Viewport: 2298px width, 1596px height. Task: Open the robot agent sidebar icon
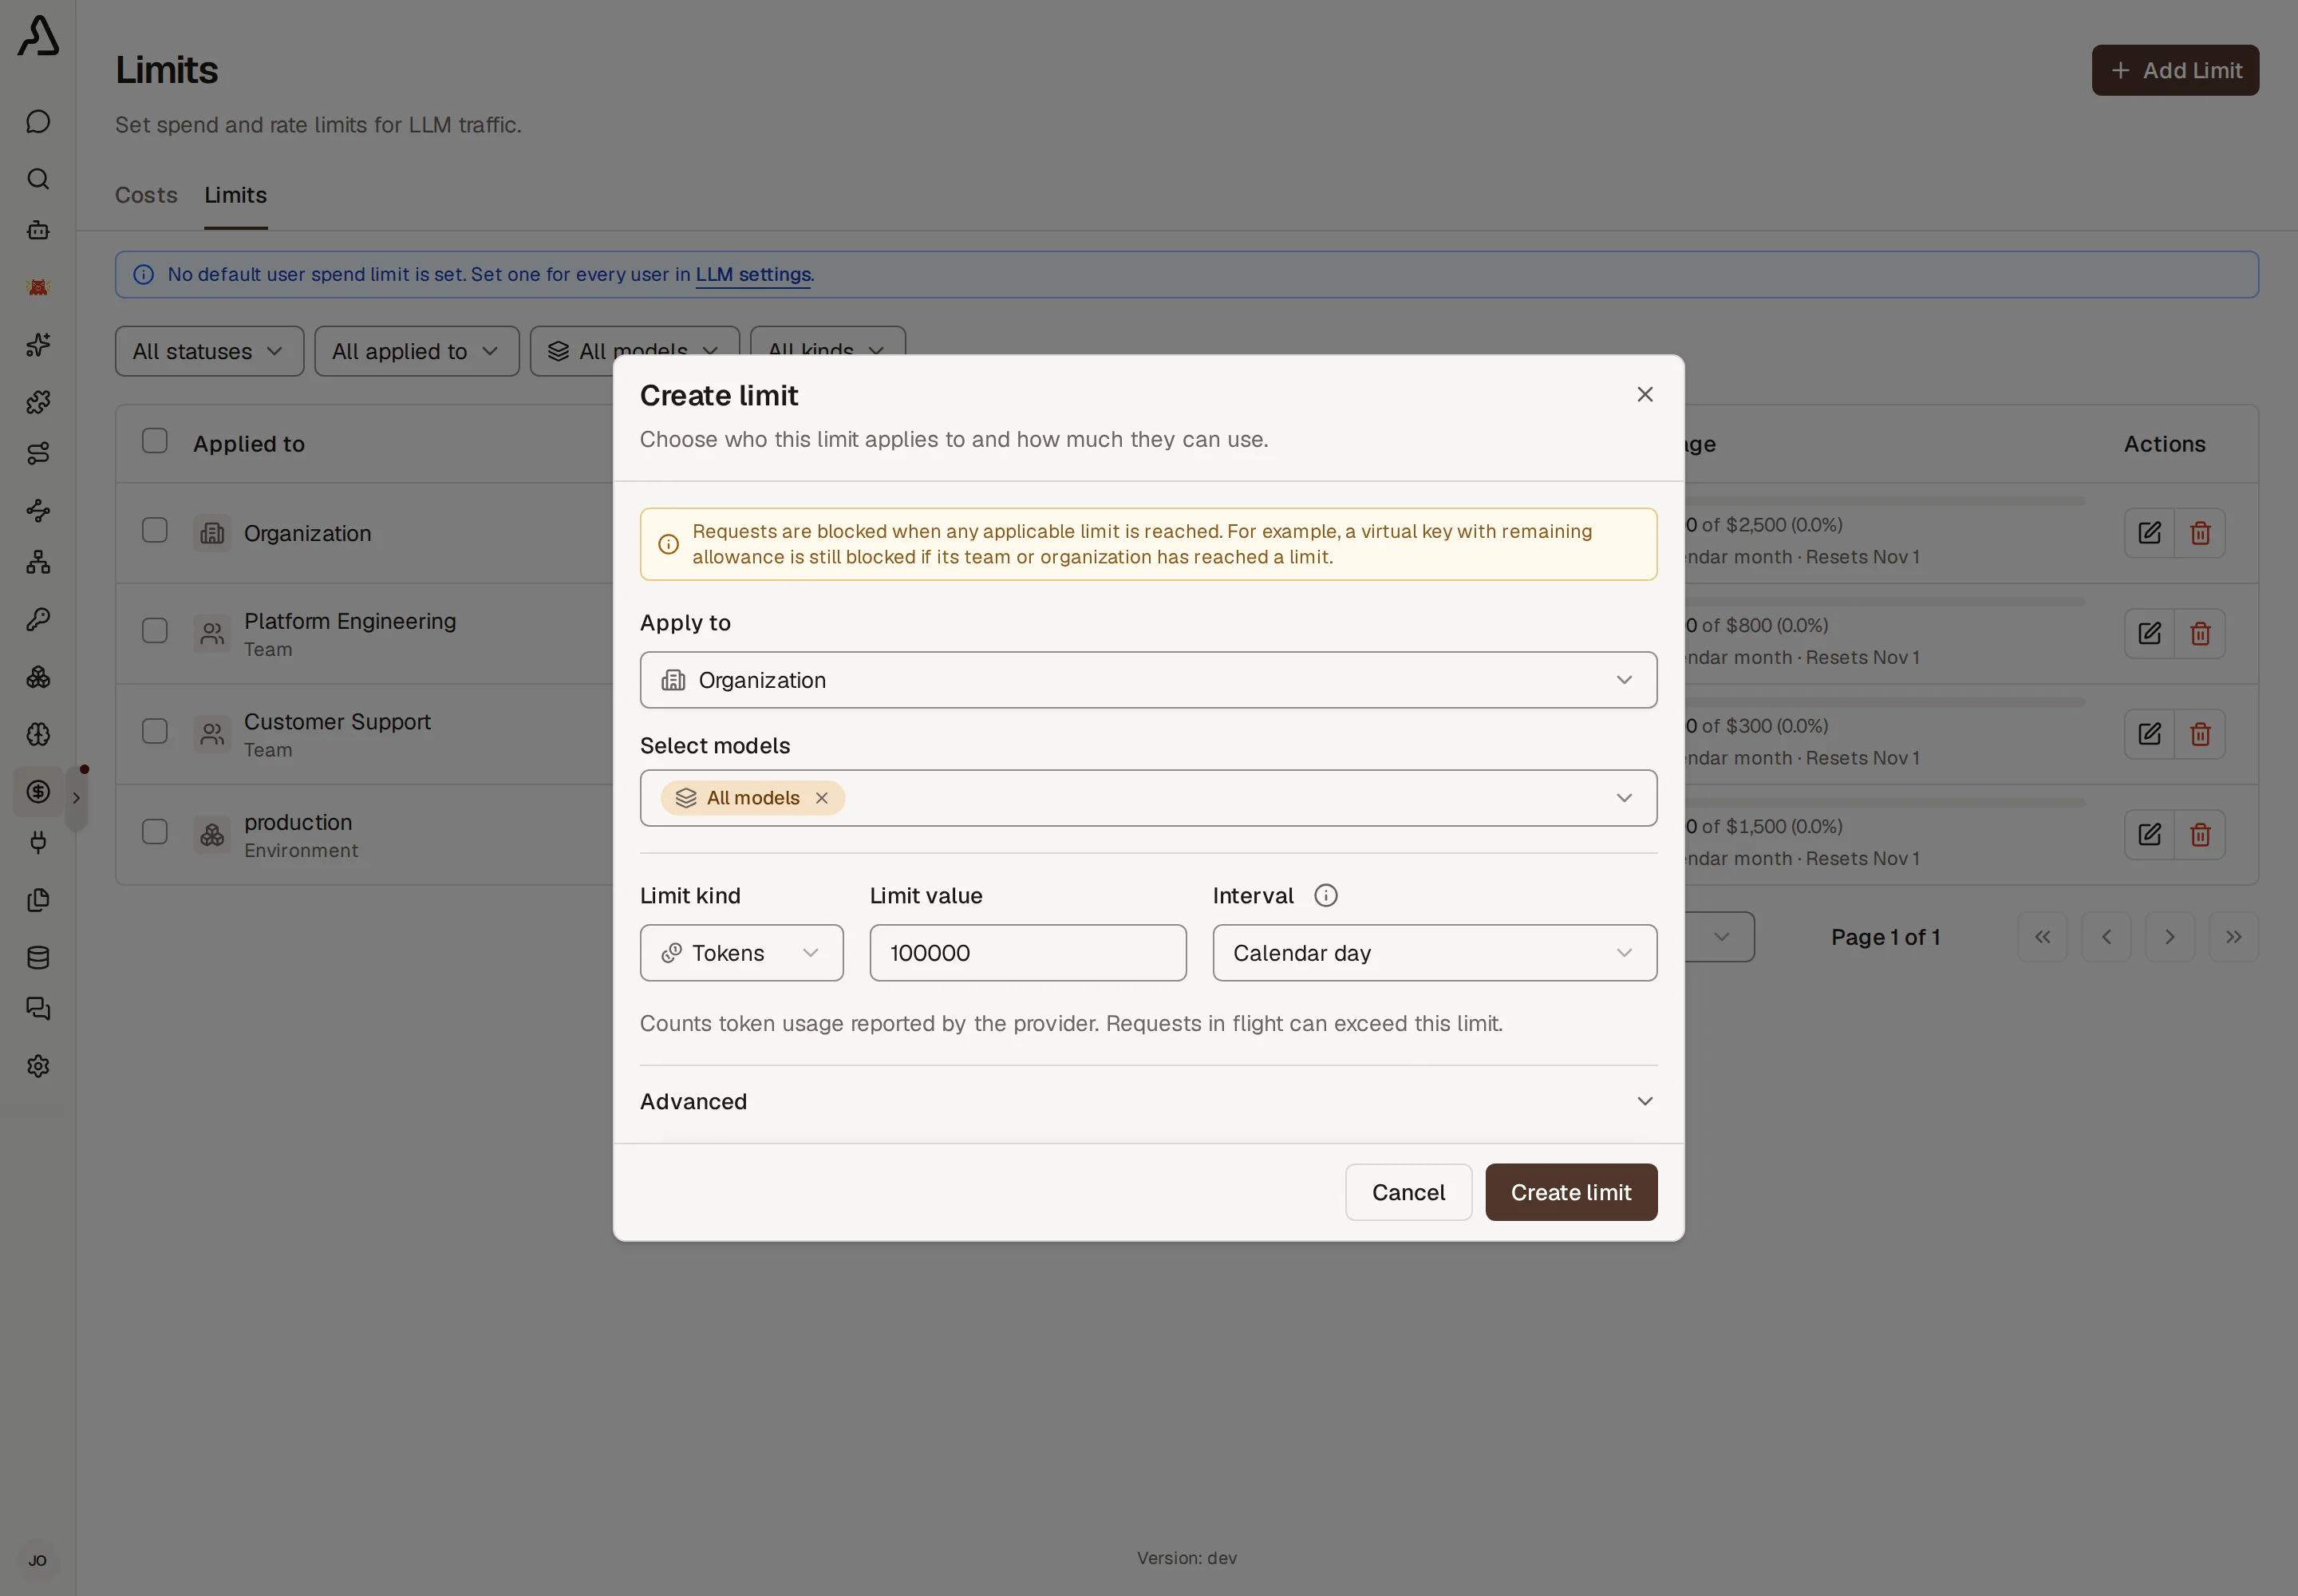pos(38,230)
